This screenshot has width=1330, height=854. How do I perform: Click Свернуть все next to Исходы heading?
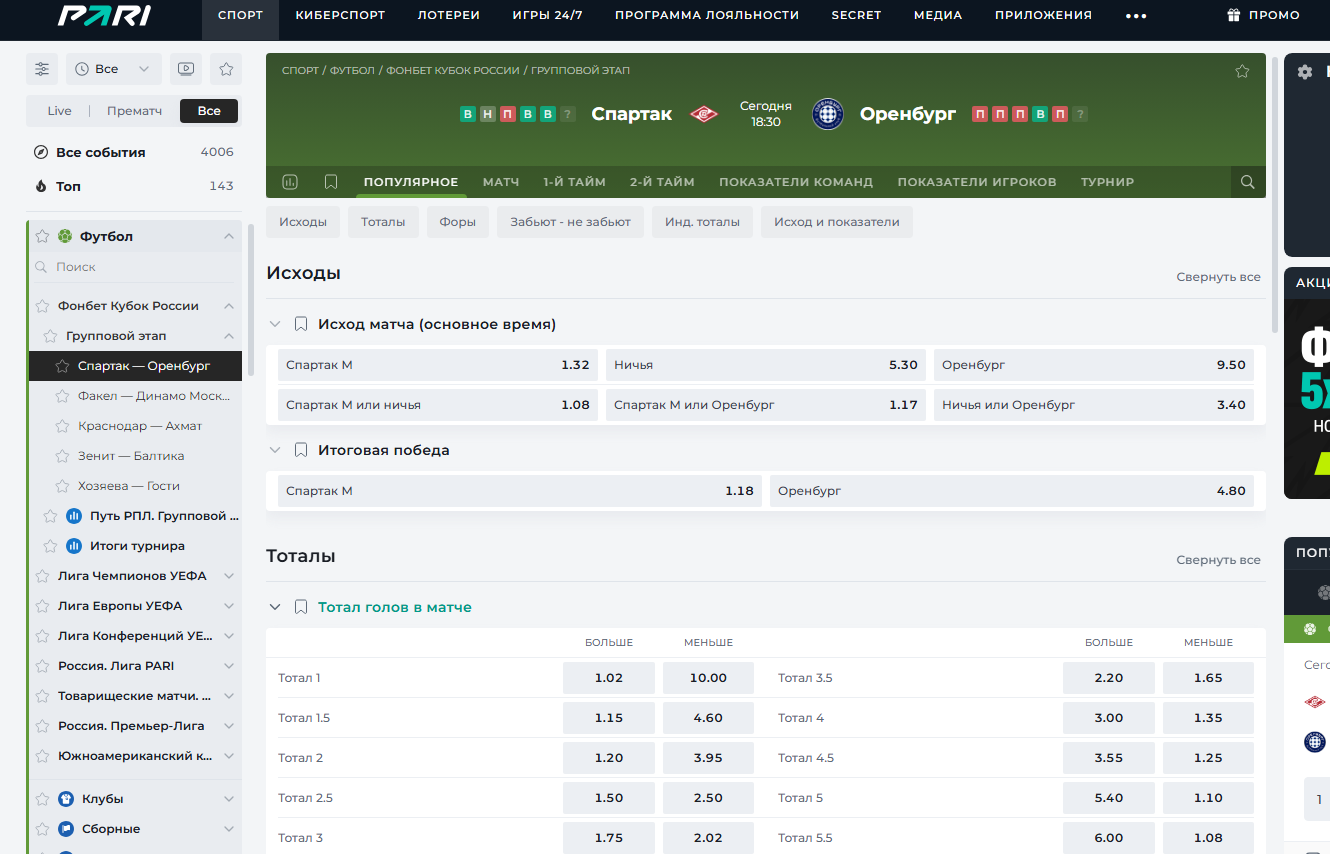pyautogui.click(x=1218, y=277)
